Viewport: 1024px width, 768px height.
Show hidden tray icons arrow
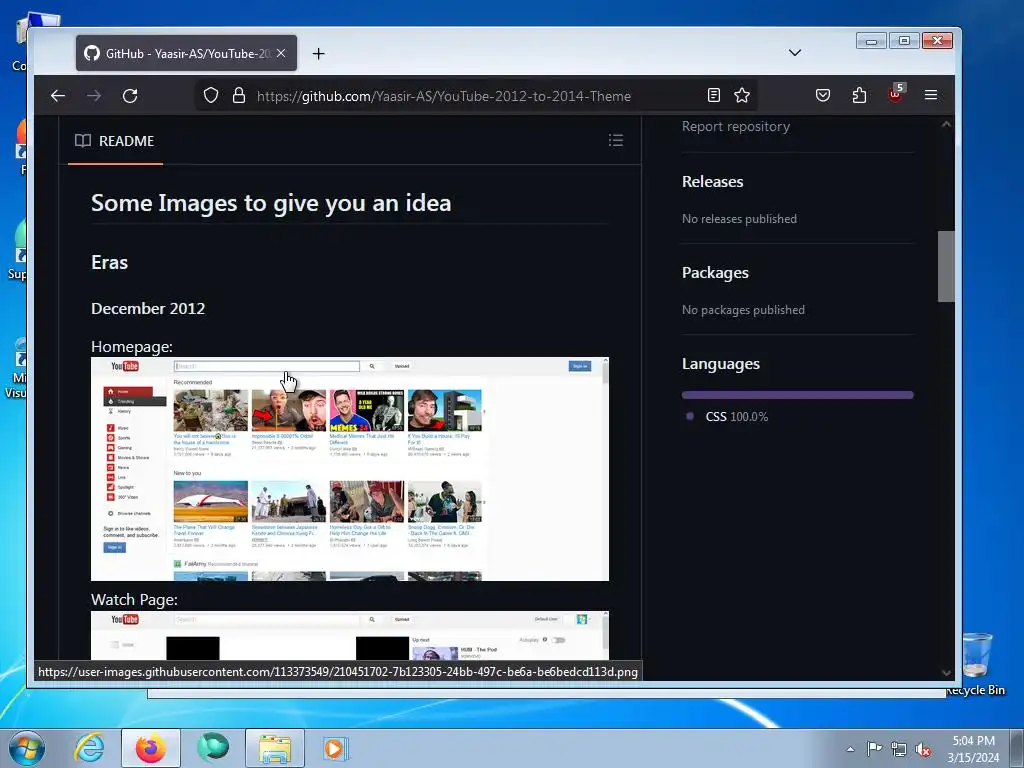(850, 749)
